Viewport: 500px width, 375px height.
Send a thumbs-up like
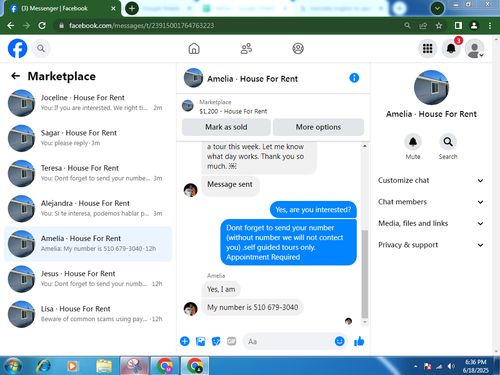[359, 341]
